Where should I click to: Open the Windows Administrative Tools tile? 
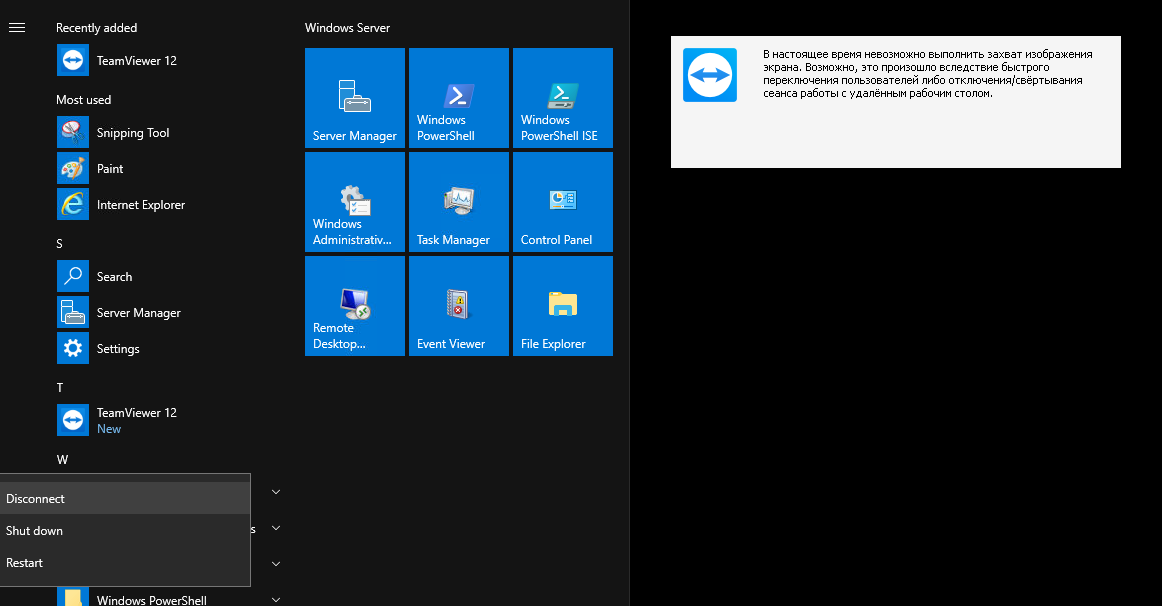click(x=355, y=202)
